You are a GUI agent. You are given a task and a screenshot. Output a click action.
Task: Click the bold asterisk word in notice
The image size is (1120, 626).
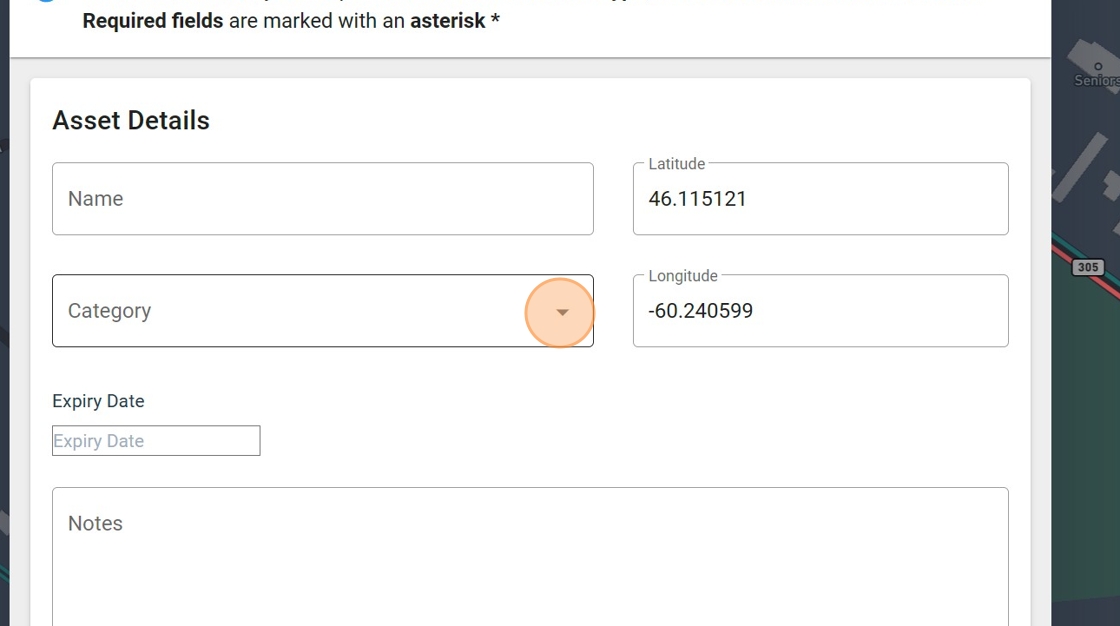(x=448, y=20)
